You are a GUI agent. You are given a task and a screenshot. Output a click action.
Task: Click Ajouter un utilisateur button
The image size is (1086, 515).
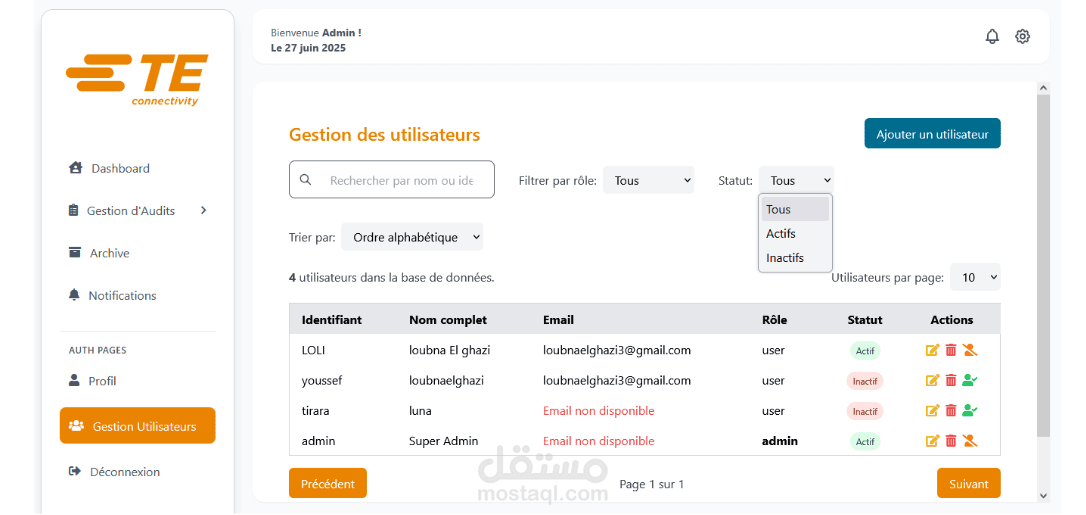[x=932, y=134]
